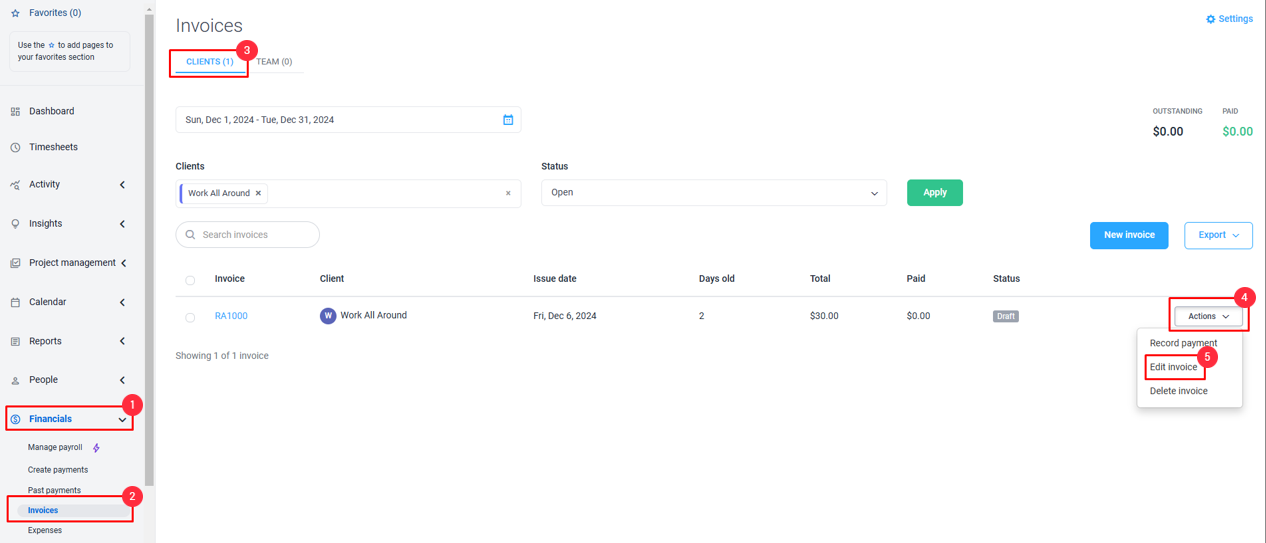Click the purple W client avatar
The image size is (1266, 543).
(x=328, y=316)
